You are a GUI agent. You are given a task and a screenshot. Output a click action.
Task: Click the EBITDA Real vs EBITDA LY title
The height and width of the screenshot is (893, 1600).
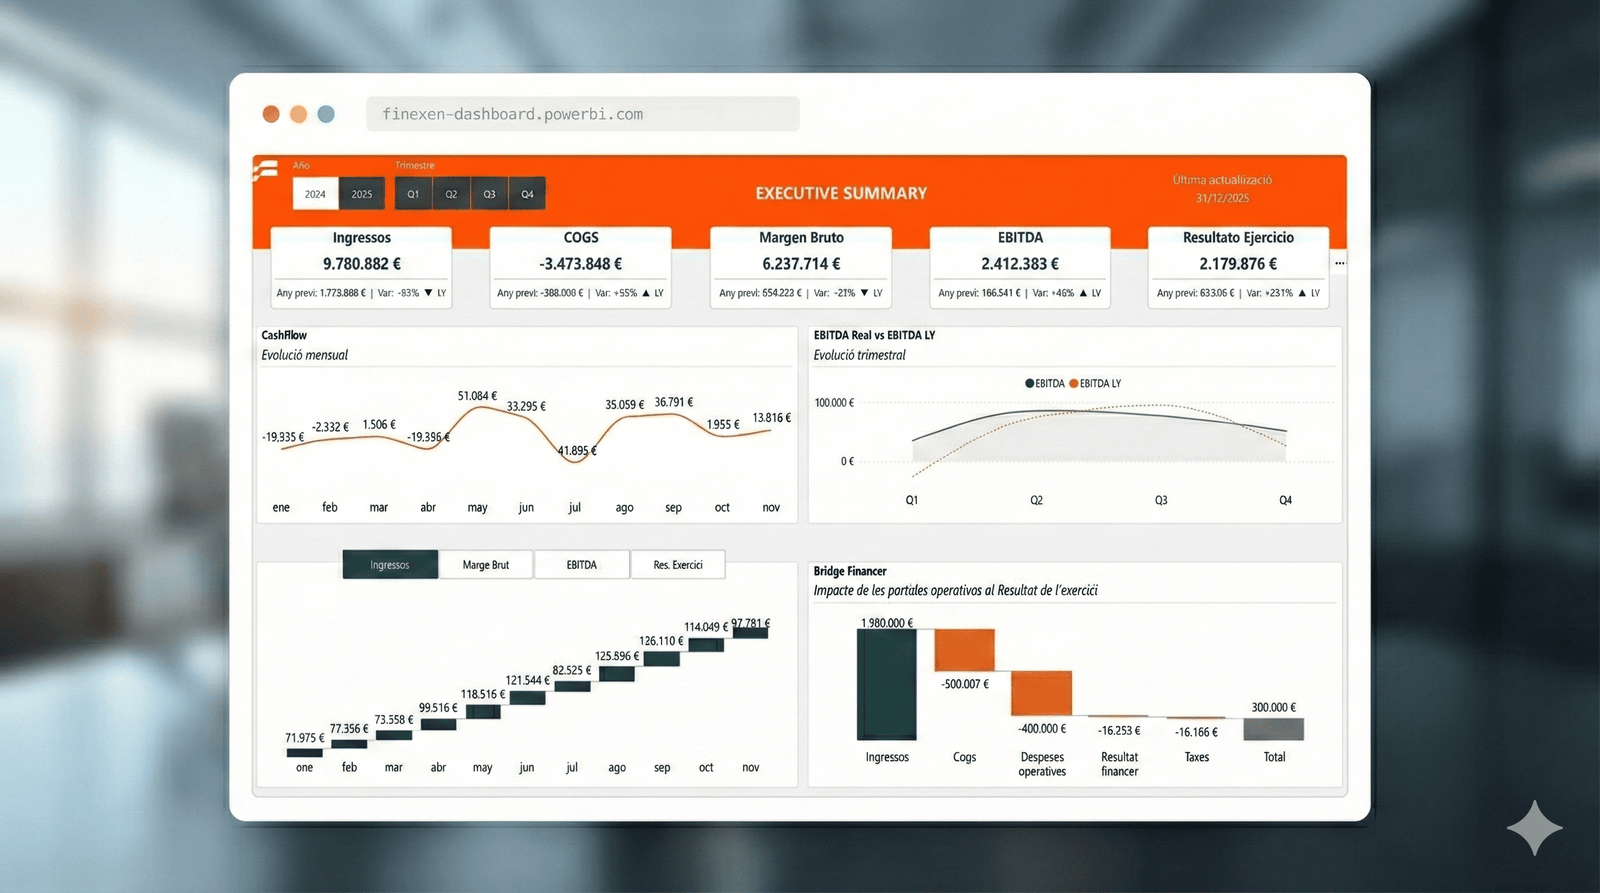[874, 335]
